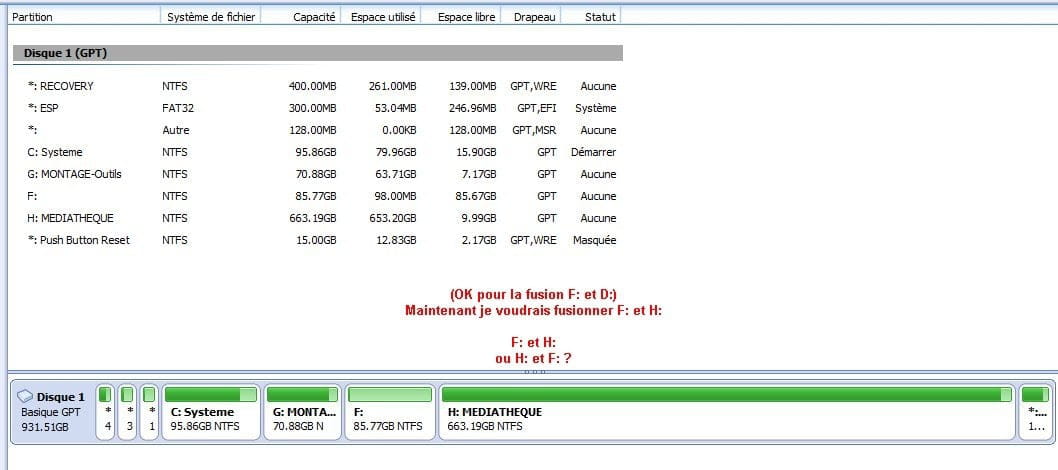The image size is (1058, 470).
Task: Select the RECOVERY partition row
Action: click(318, 86)
